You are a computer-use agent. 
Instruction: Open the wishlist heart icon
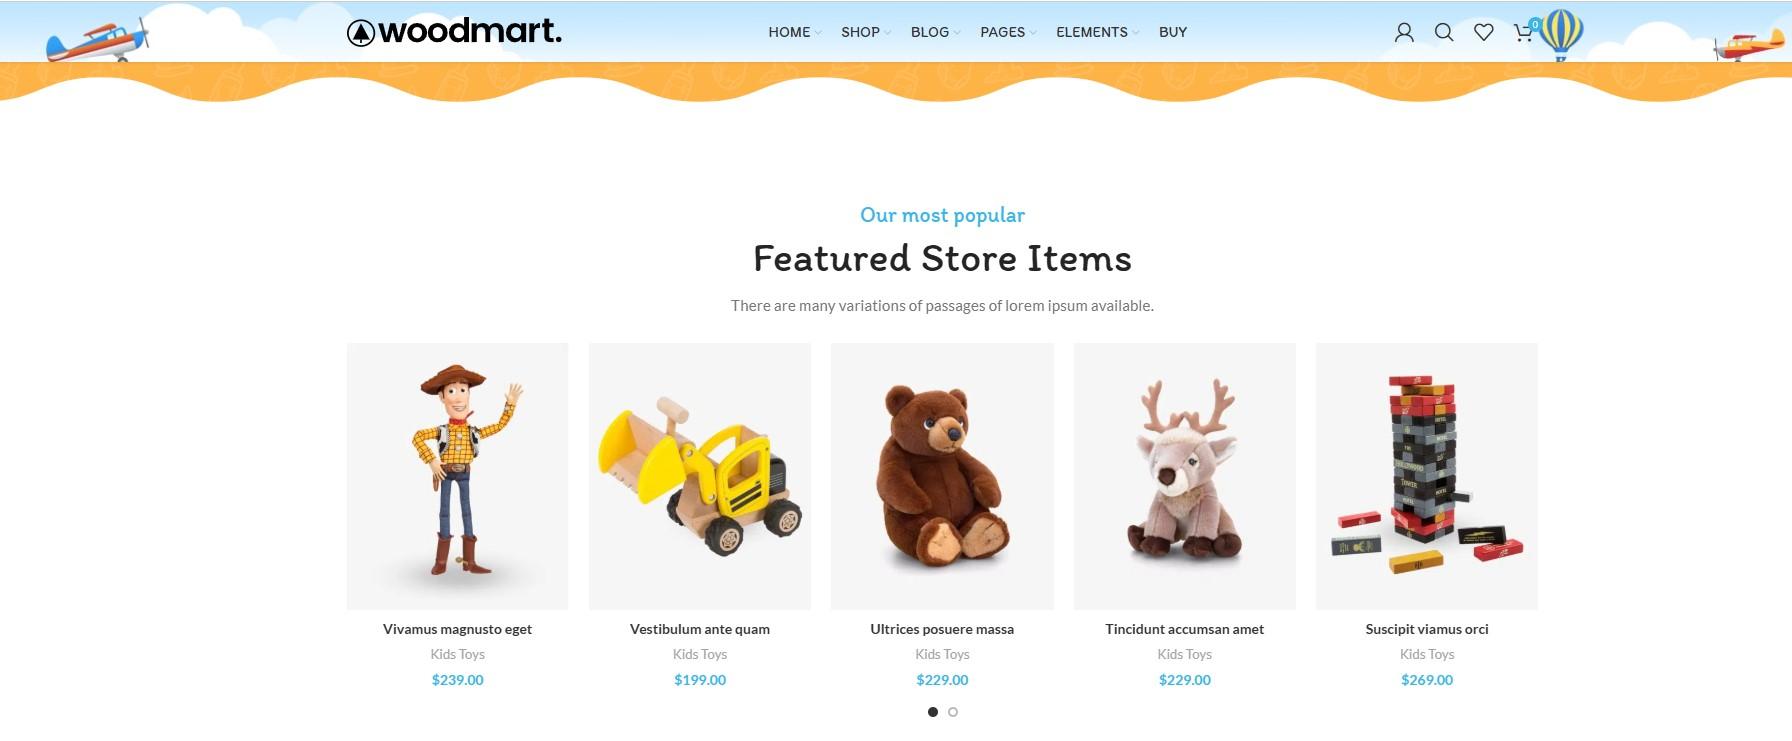click(1484, 32)
